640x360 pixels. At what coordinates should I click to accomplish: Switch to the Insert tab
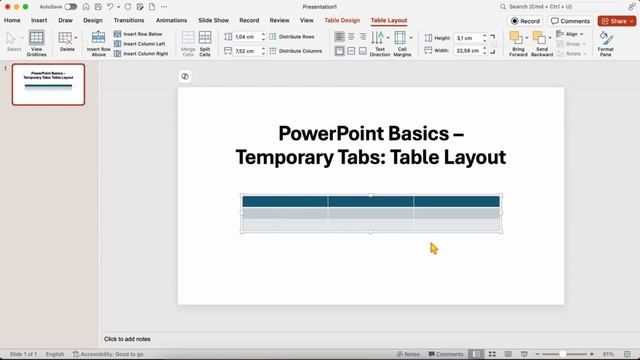click(x=39, y=20)
